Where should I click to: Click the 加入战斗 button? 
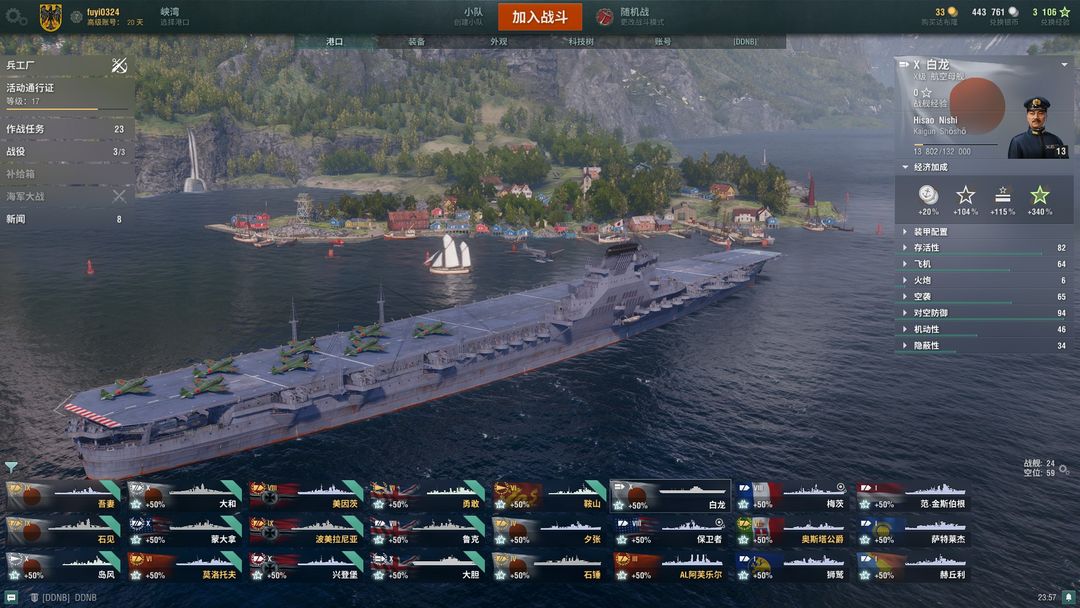pyautogui.click(x=539, y=17)
